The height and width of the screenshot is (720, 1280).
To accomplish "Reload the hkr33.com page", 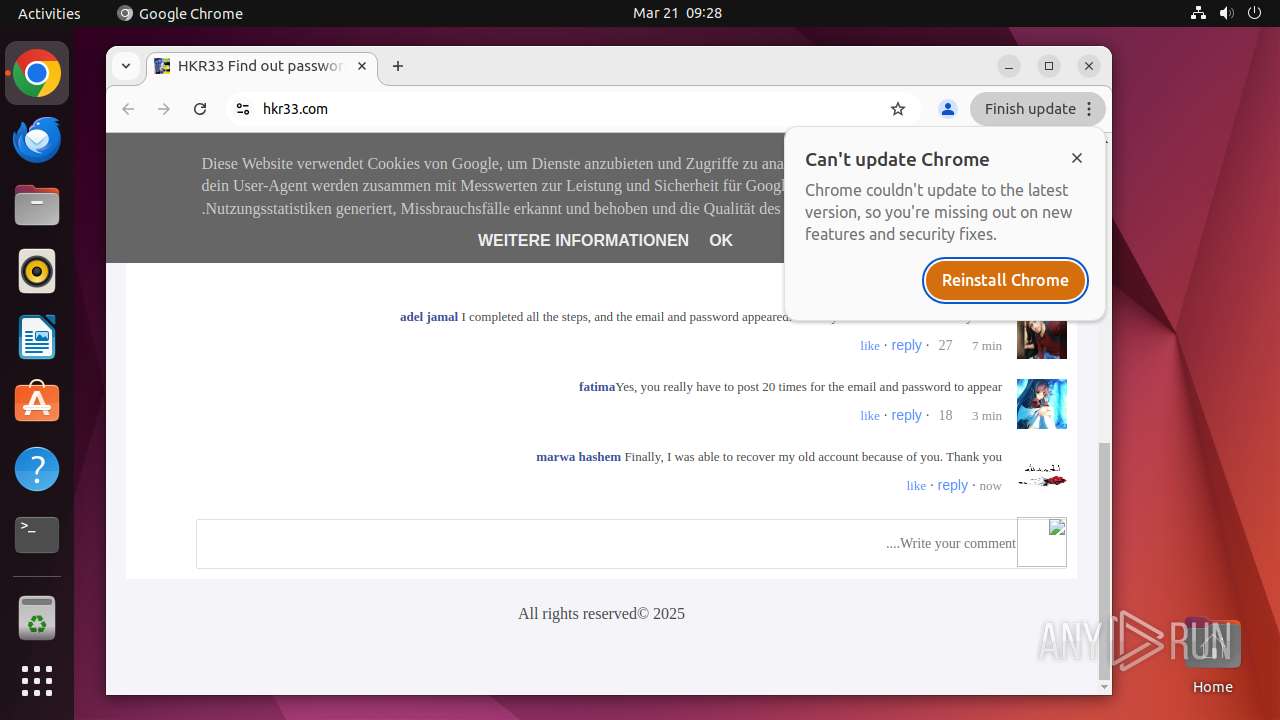I will point(200,109).
